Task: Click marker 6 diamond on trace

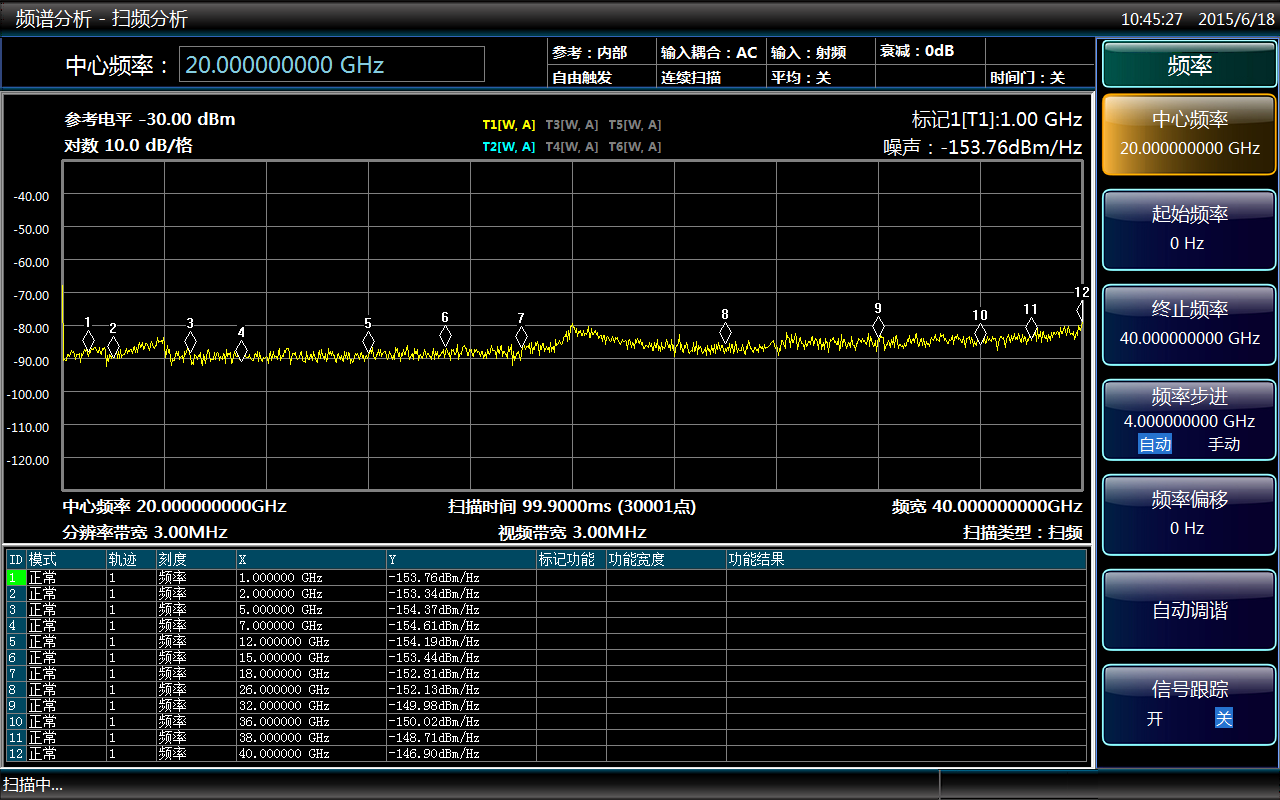Action: tap(445, 335)
